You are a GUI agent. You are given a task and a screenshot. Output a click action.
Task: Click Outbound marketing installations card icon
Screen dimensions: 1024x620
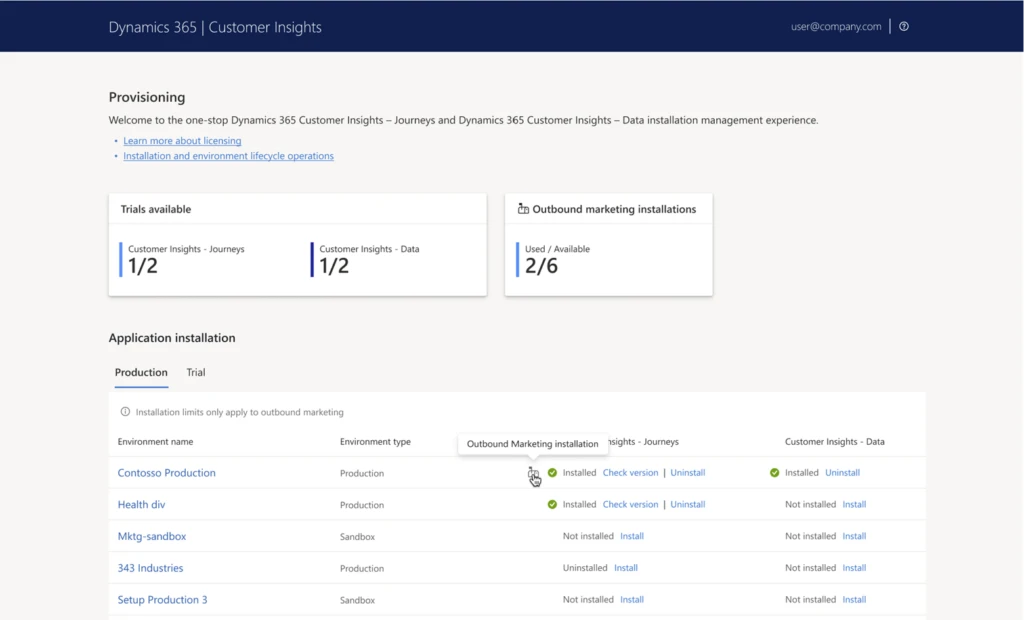[x=523, y=209]
